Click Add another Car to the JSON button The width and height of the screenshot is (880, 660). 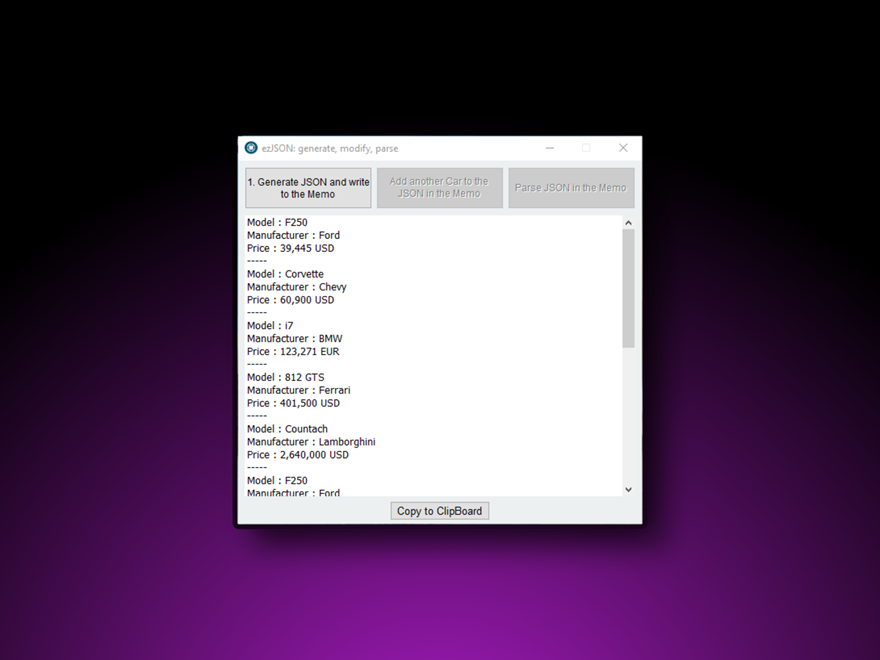coord(439,188)
